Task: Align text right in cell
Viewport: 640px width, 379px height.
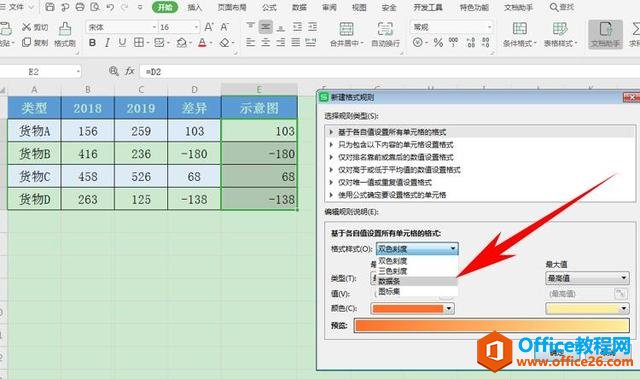Action: [x=281, y=42]
